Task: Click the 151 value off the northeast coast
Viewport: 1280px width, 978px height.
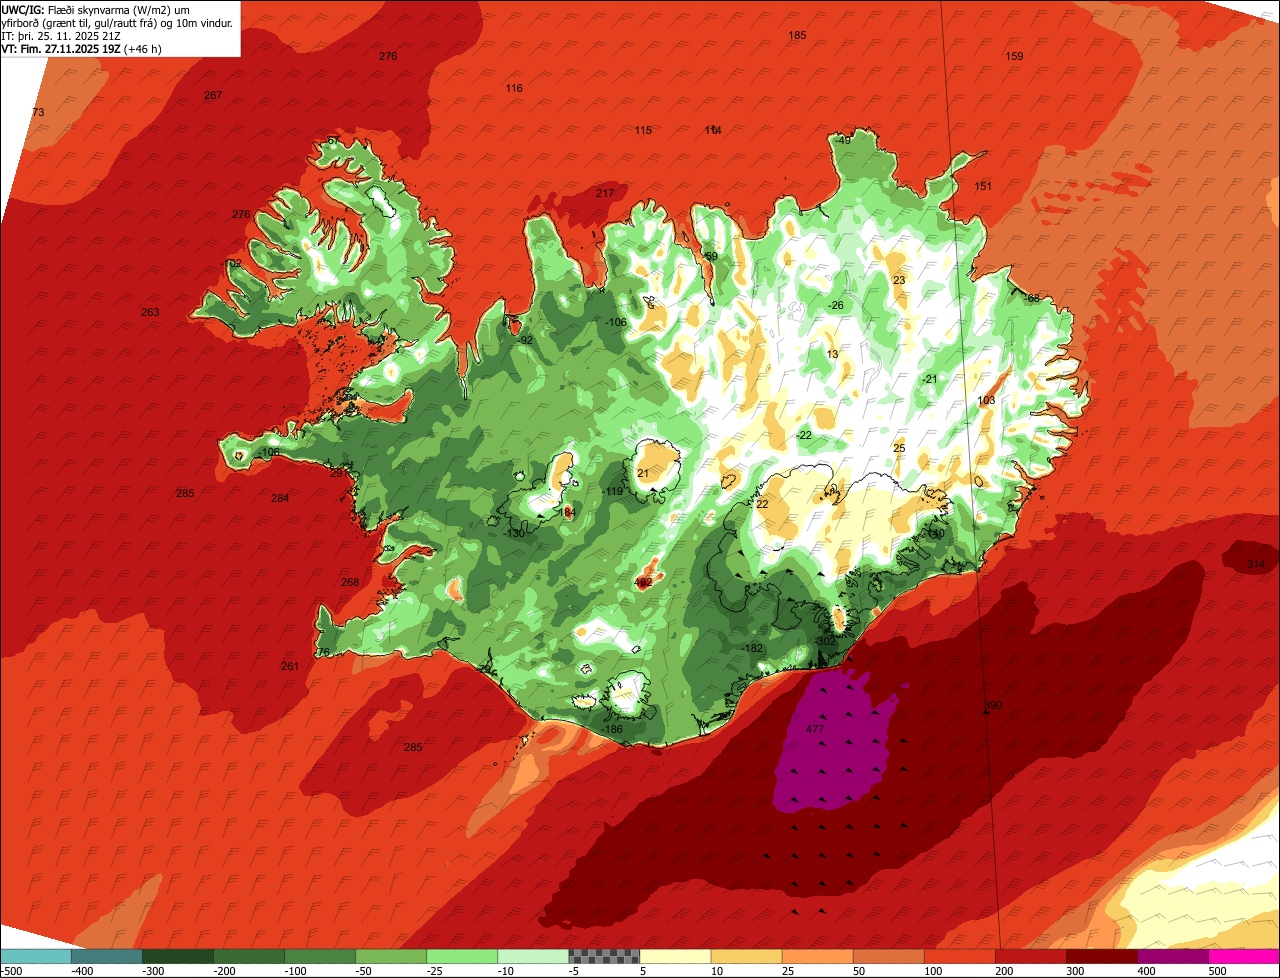Action: 983,187
